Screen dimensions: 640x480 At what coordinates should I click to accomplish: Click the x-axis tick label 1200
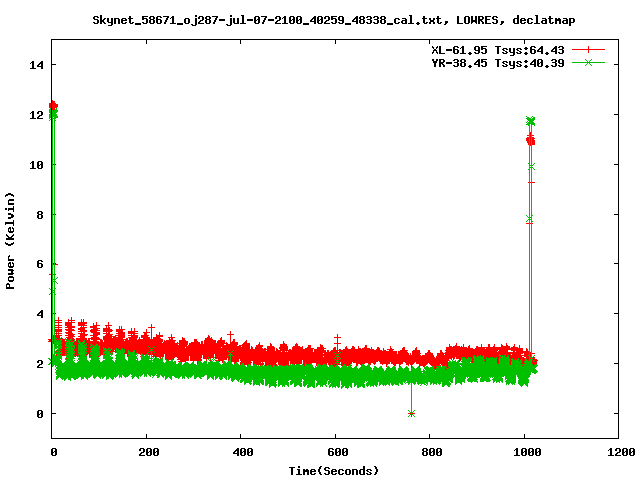tap(621, 452)
